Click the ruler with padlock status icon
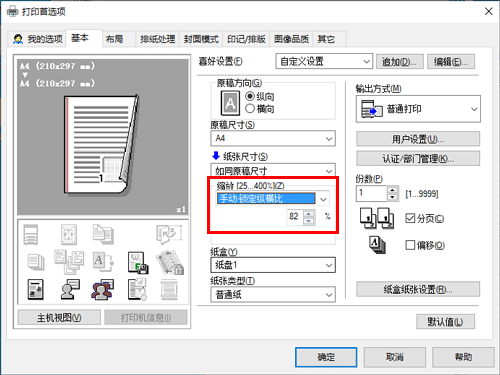The width and height of the screenshot is (500, 375). pos(170,263)
